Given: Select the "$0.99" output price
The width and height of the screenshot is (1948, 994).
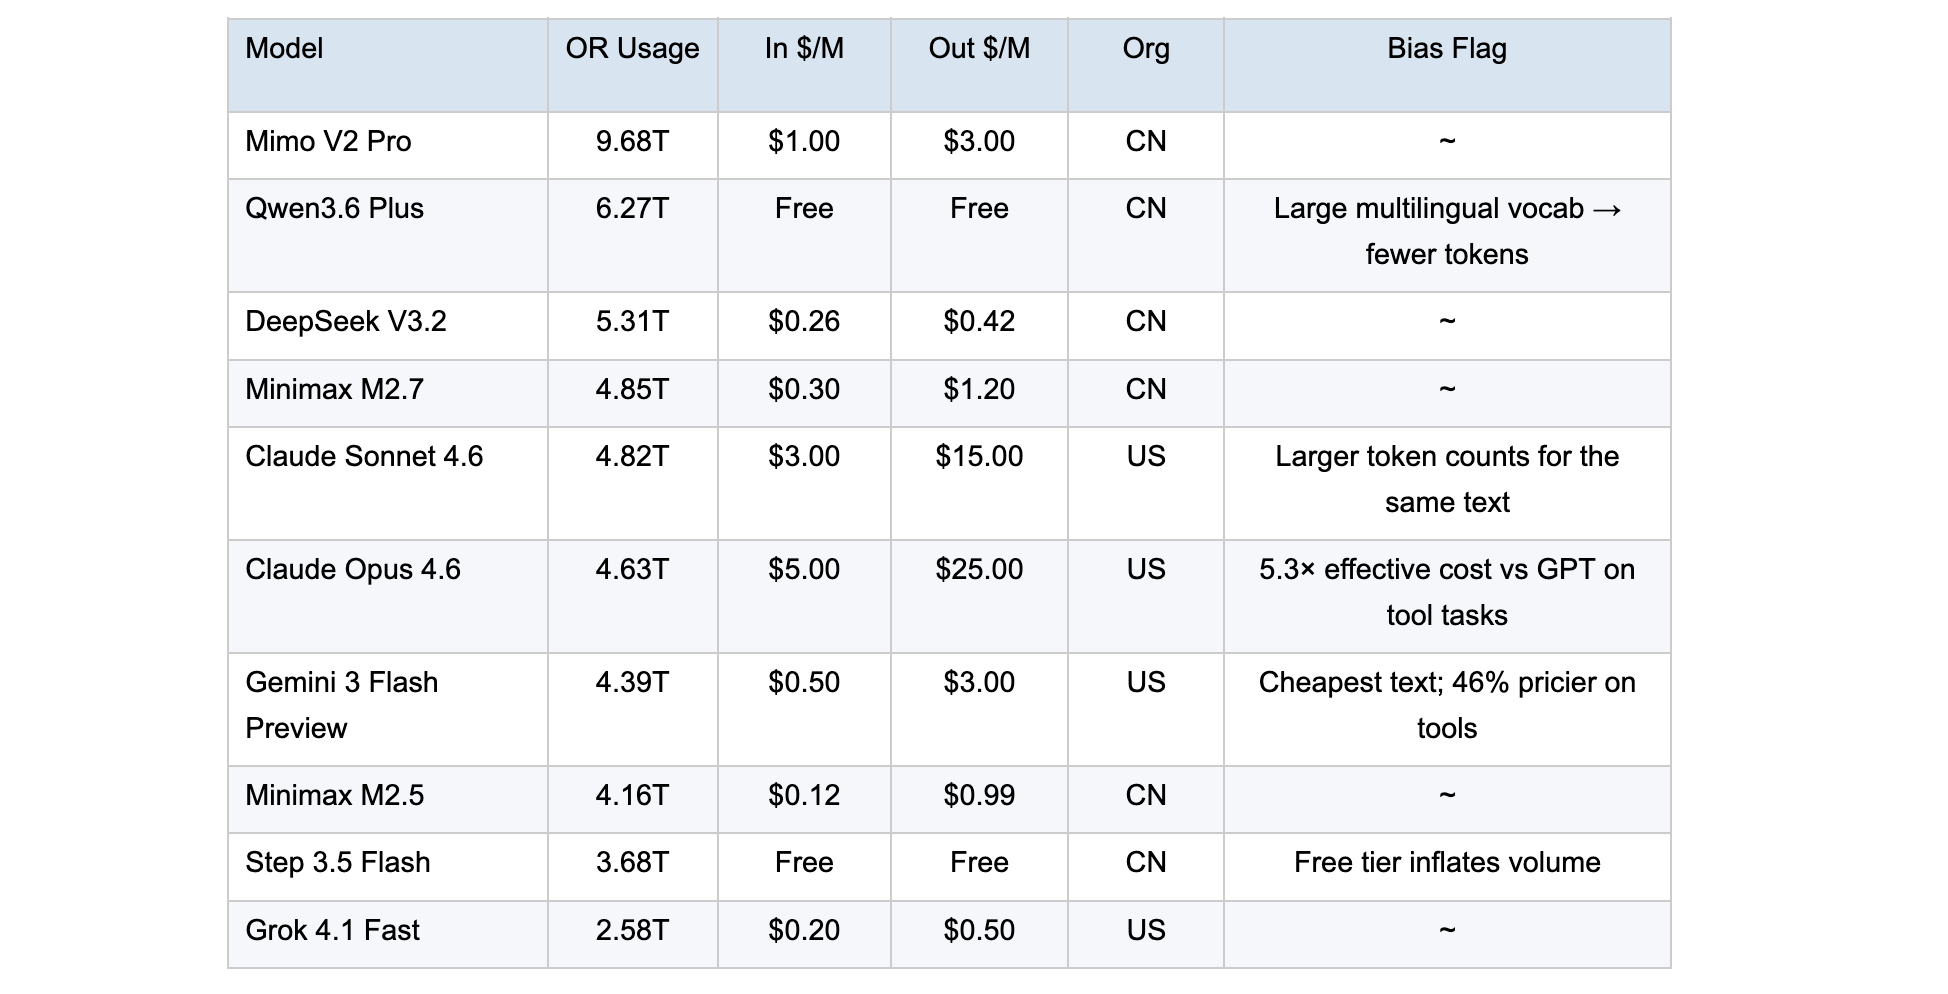Looking at the screenshot, I should (x=979, y=795).
